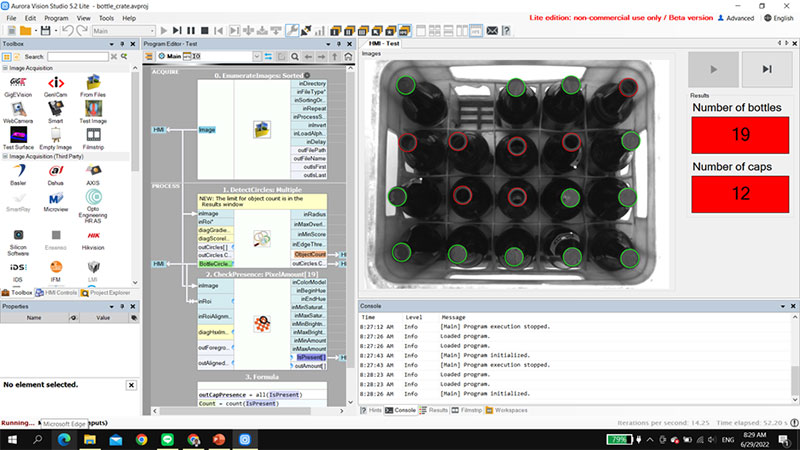Navigate up one level in Program Editor
This screenshot has width=800, height=450.
tap(335, 57)
